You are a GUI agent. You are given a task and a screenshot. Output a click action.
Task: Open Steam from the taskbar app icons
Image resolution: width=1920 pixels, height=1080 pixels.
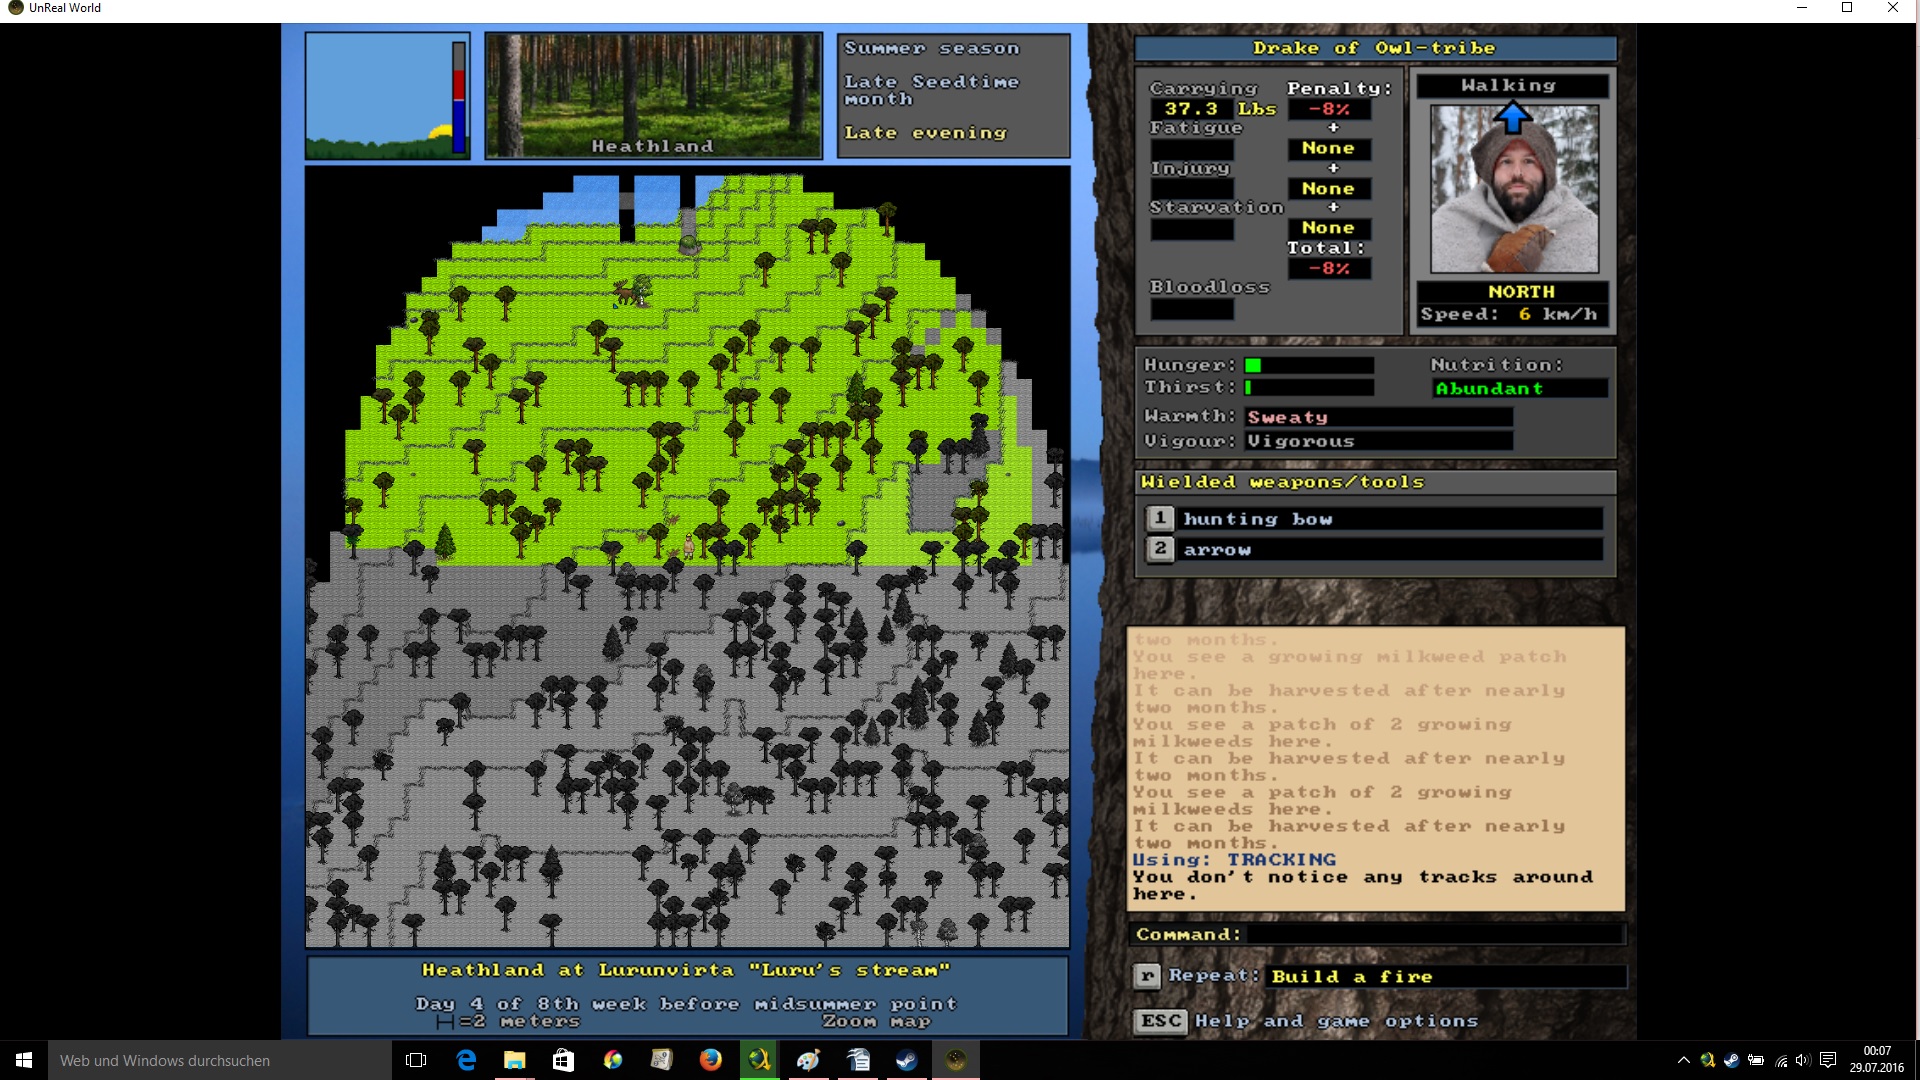pyautogui.click(x=906, y=1060)
